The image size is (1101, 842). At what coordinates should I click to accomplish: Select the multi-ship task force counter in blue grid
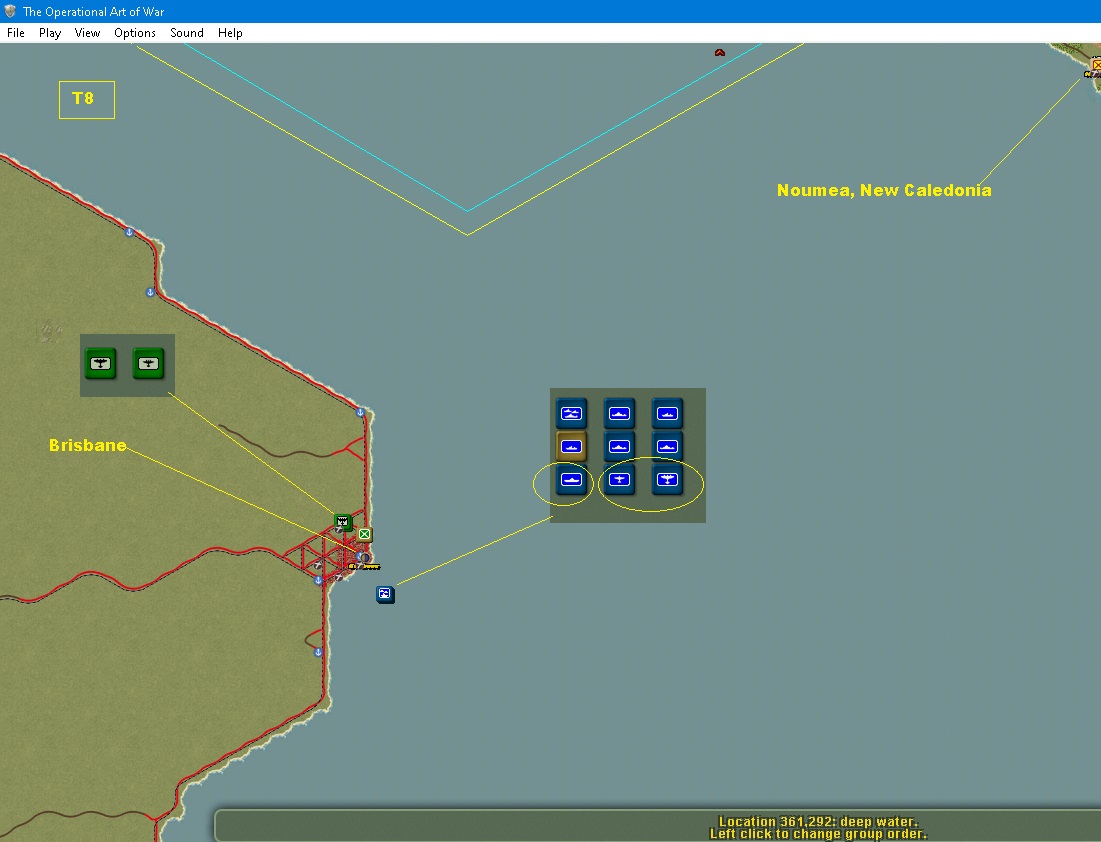571,414
